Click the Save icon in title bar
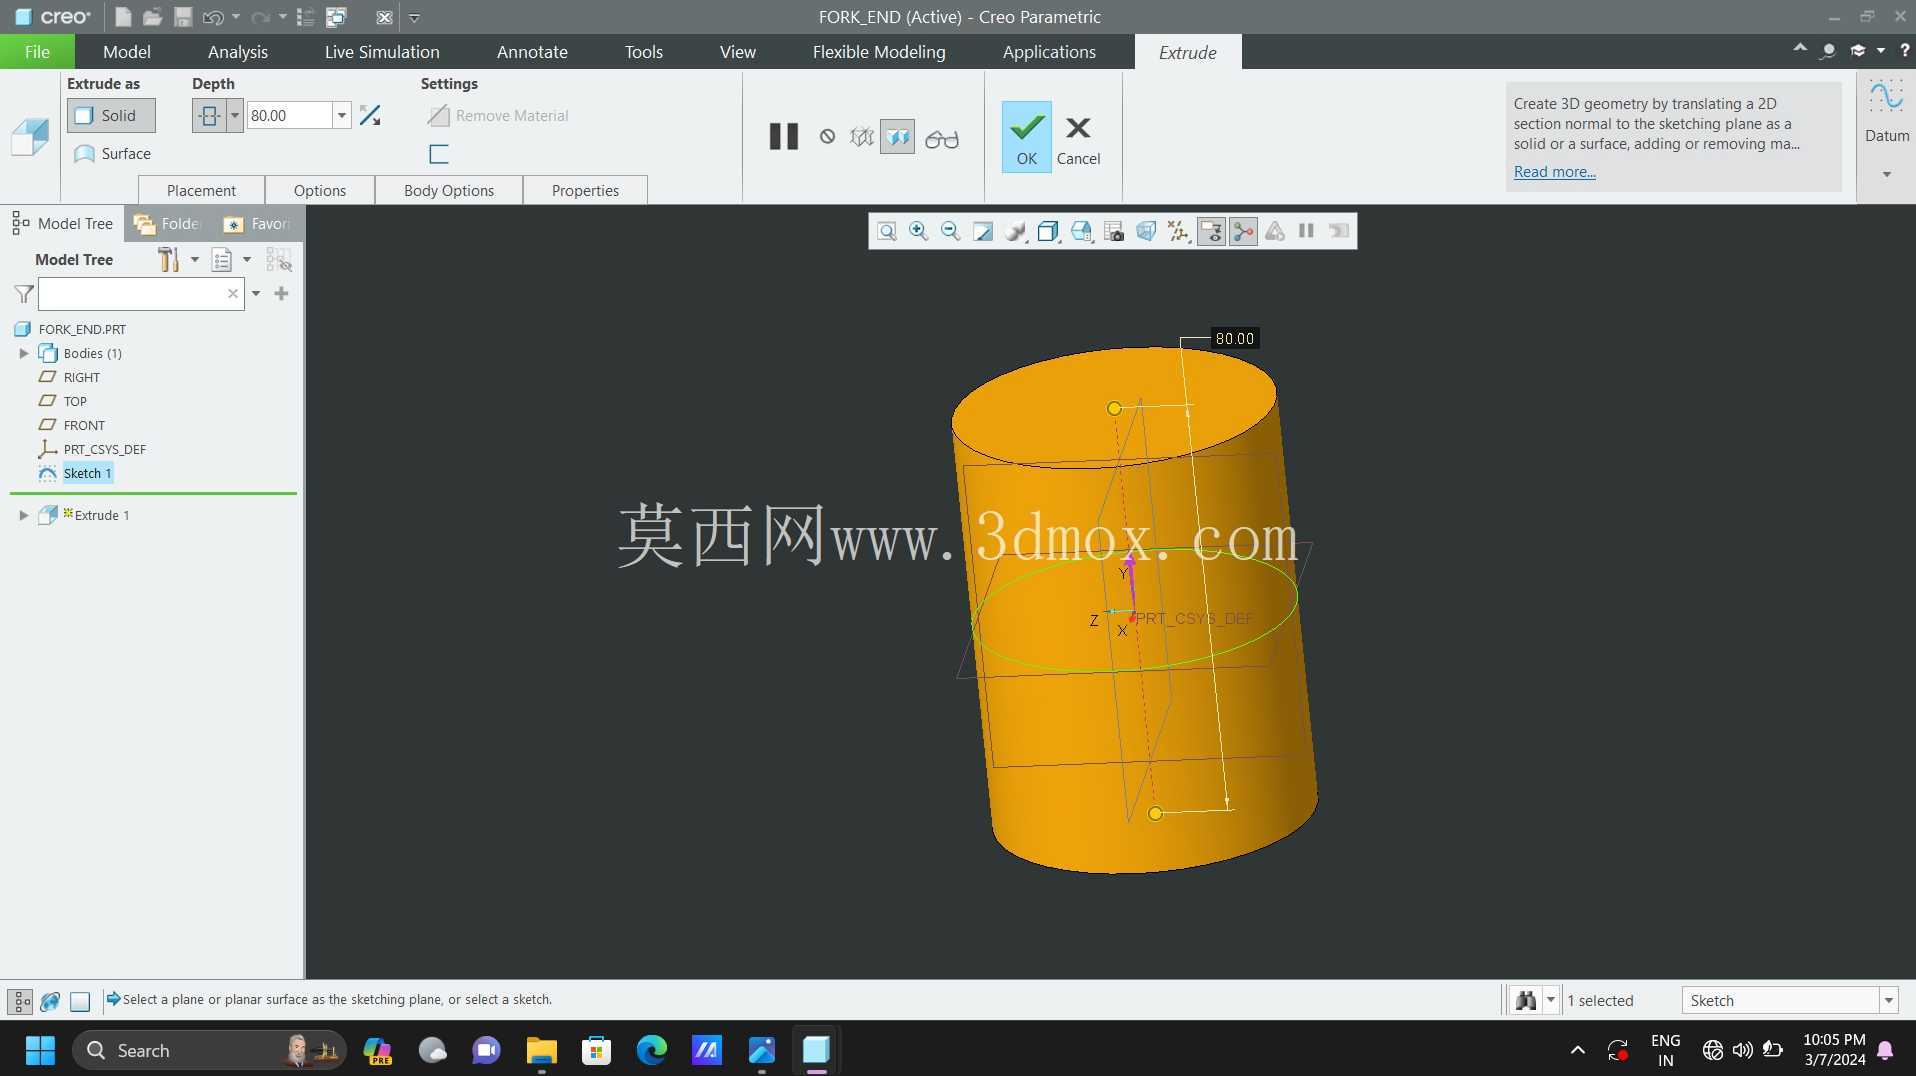The height and width of the screenshot is (1076, 1916). click(182, 17)
